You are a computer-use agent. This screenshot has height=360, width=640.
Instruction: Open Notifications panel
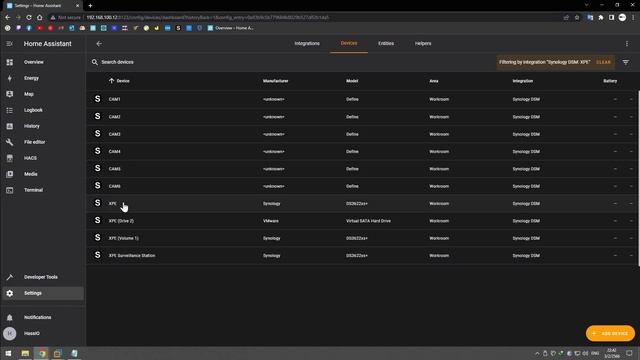(x=43, y=317)
